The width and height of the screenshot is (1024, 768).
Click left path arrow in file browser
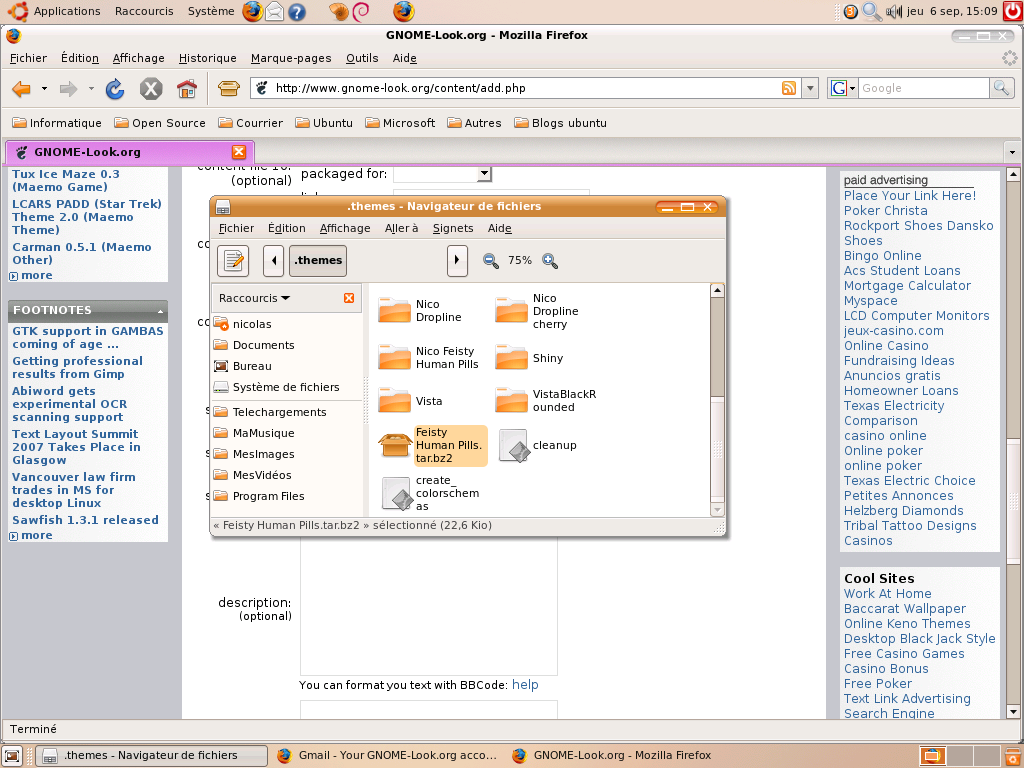274,261
